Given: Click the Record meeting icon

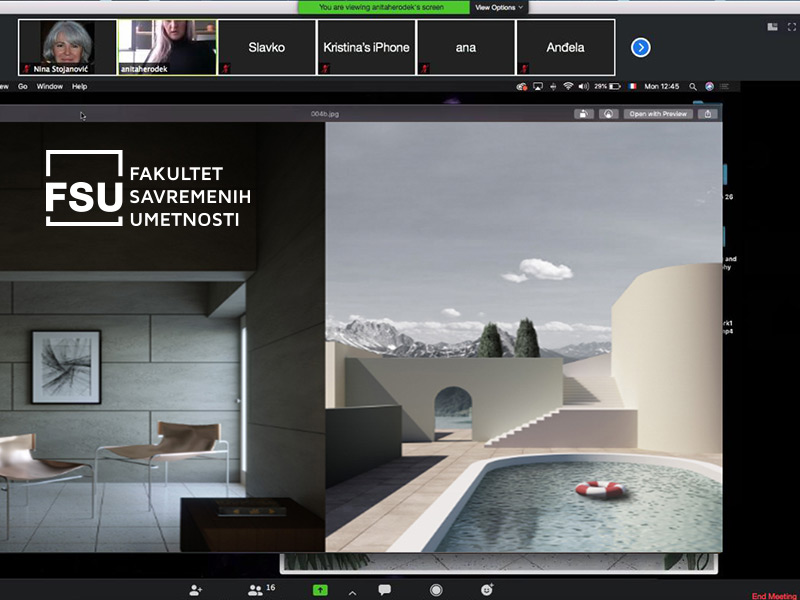Looking at the screenshot, I should point(436,590).
